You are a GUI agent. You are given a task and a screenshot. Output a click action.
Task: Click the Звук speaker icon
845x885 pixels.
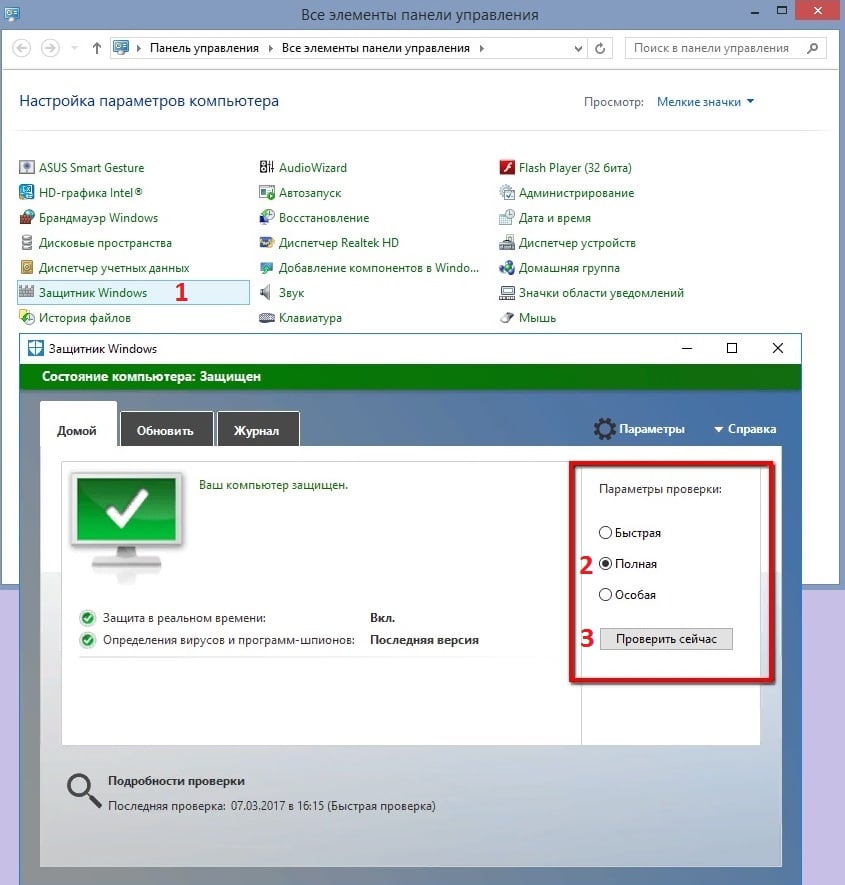tap(266, 292)
